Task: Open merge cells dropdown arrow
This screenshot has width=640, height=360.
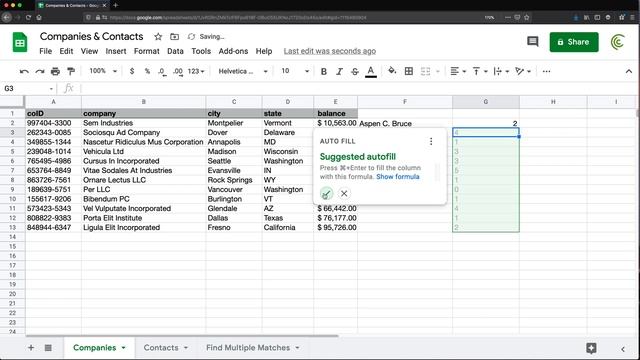Action: pos(438,71)
